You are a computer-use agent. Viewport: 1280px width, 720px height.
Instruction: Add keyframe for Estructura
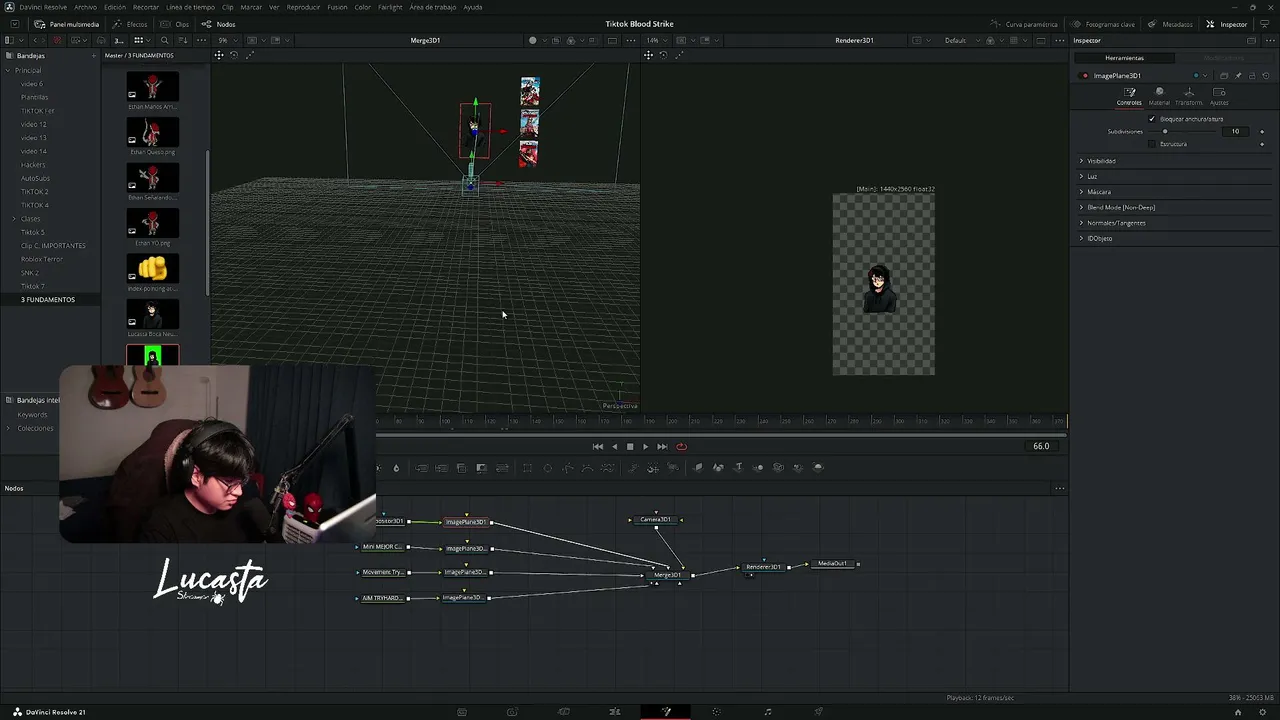[x=1262, y=144]
